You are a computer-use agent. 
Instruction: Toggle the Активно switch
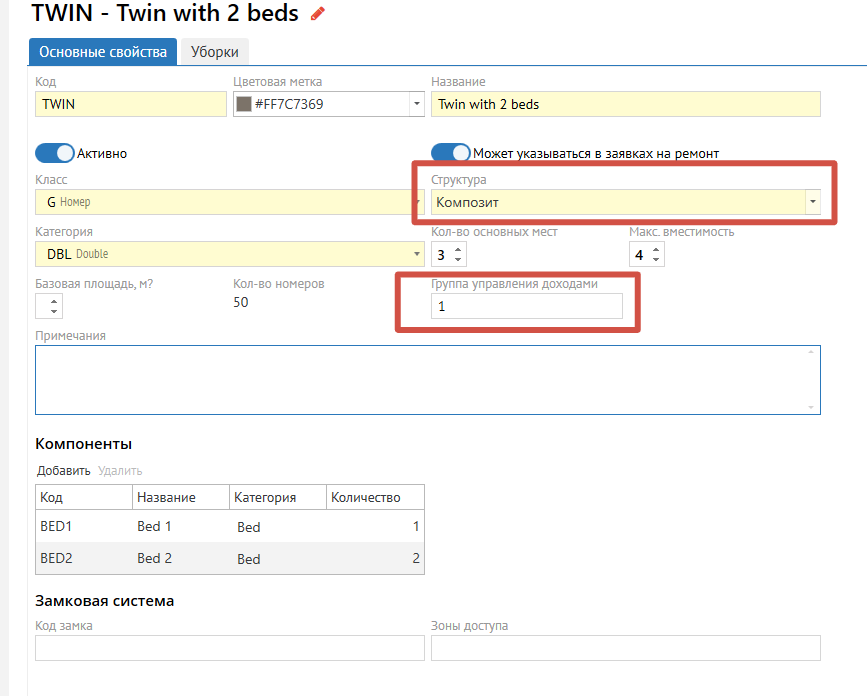(55, 153)
